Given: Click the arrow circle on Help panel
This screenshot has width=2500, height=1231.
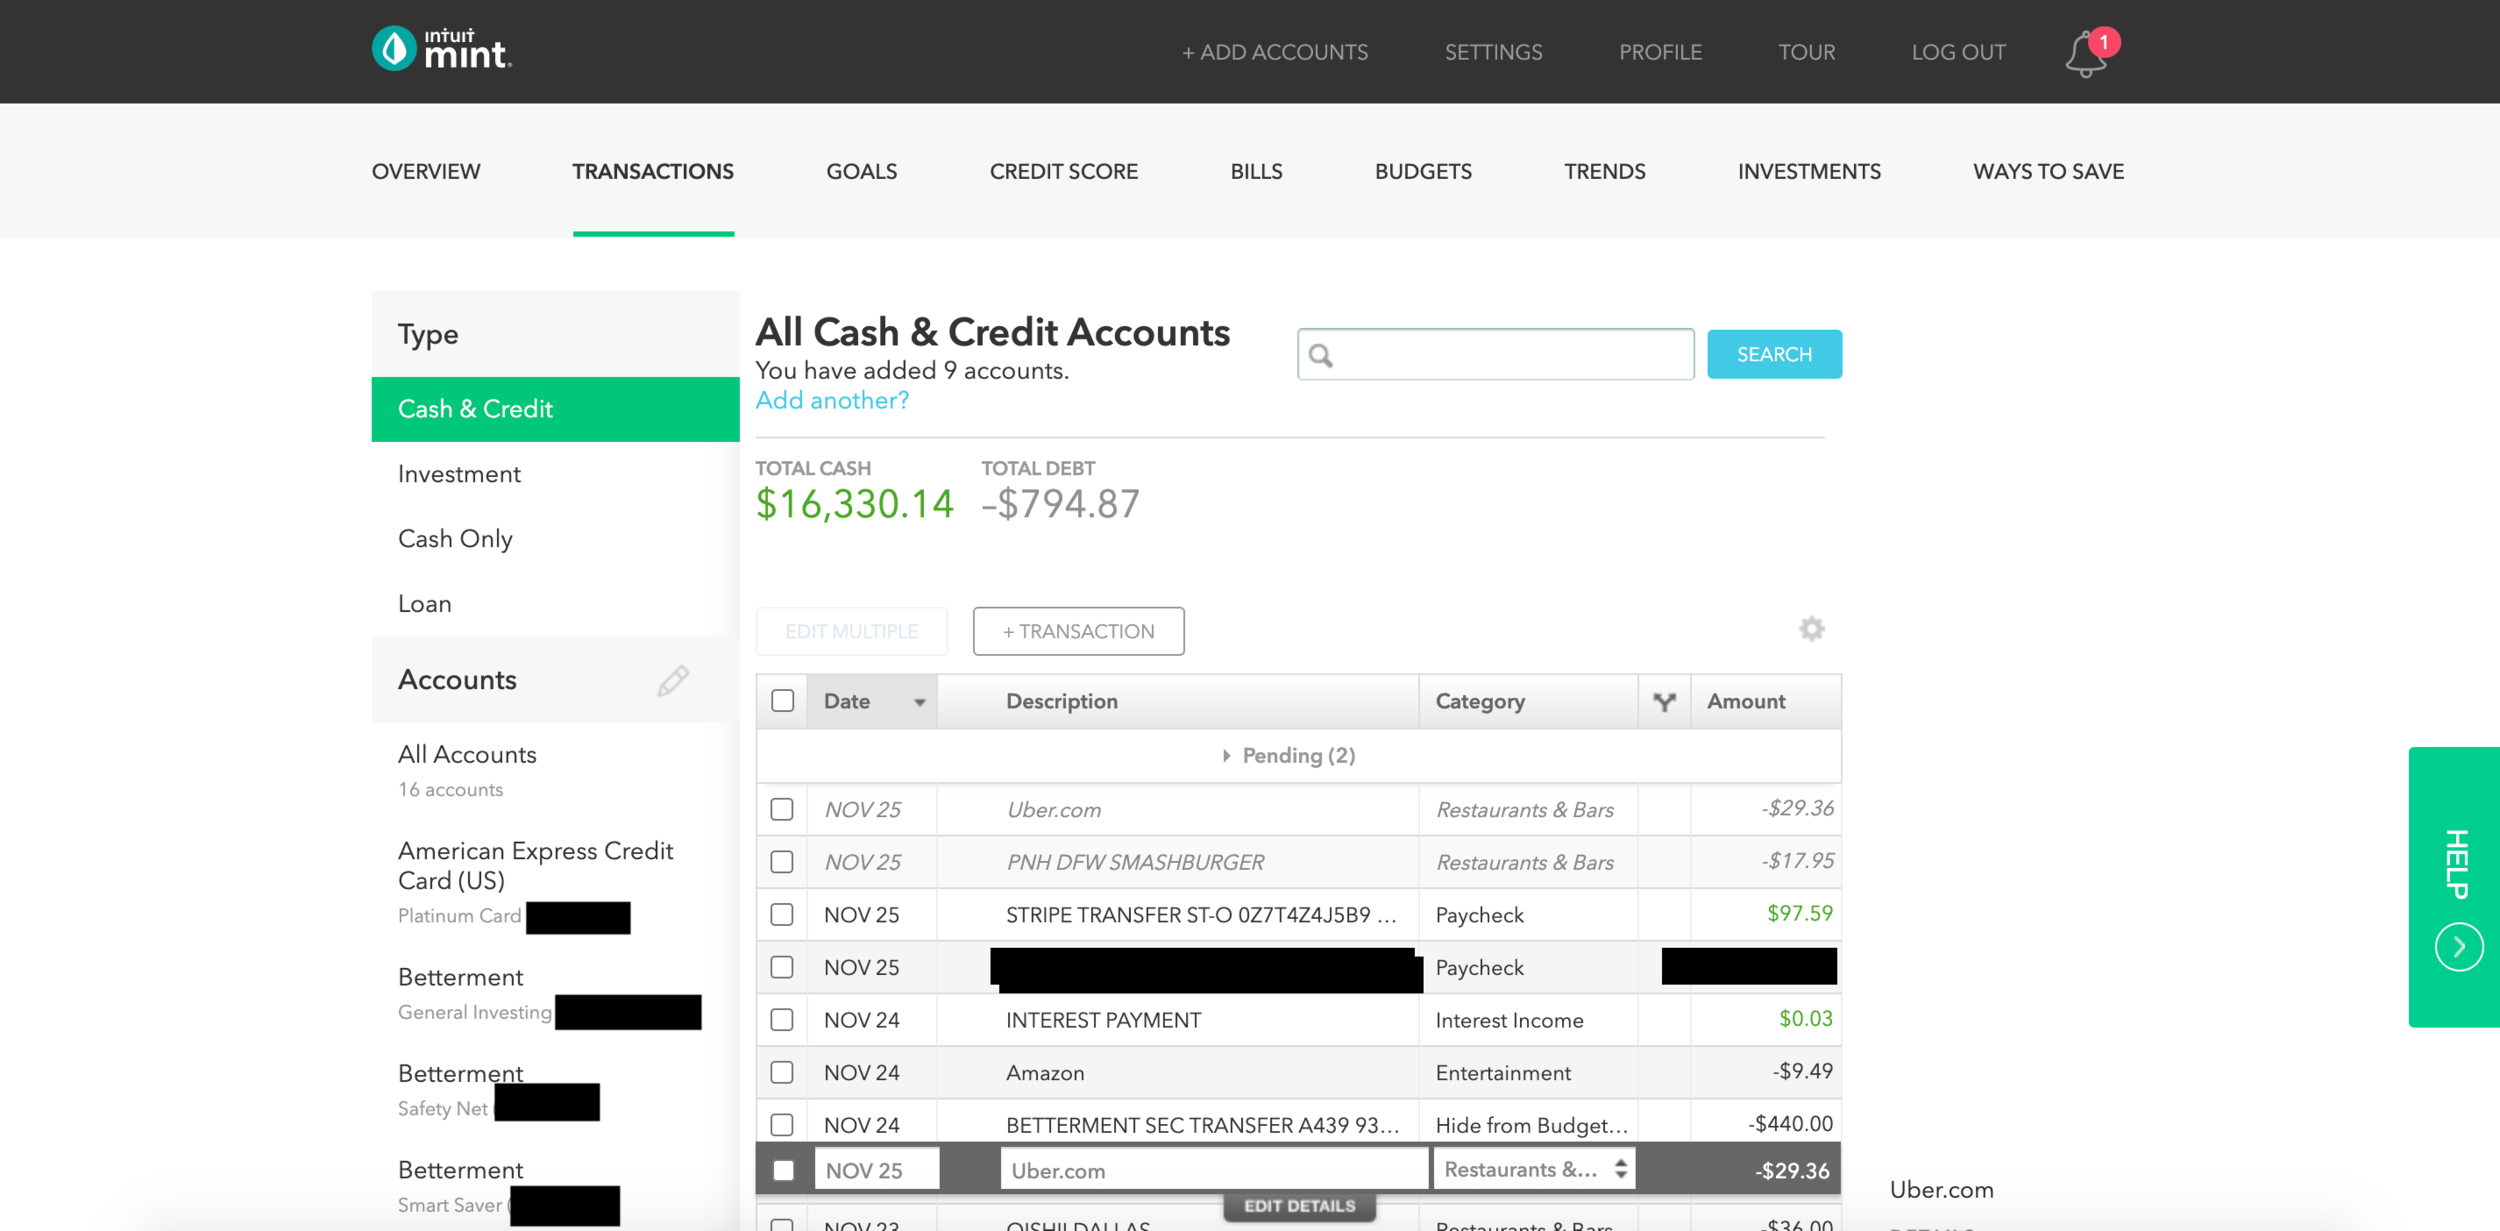Looking at the screenshot, I should (2458, 947).
